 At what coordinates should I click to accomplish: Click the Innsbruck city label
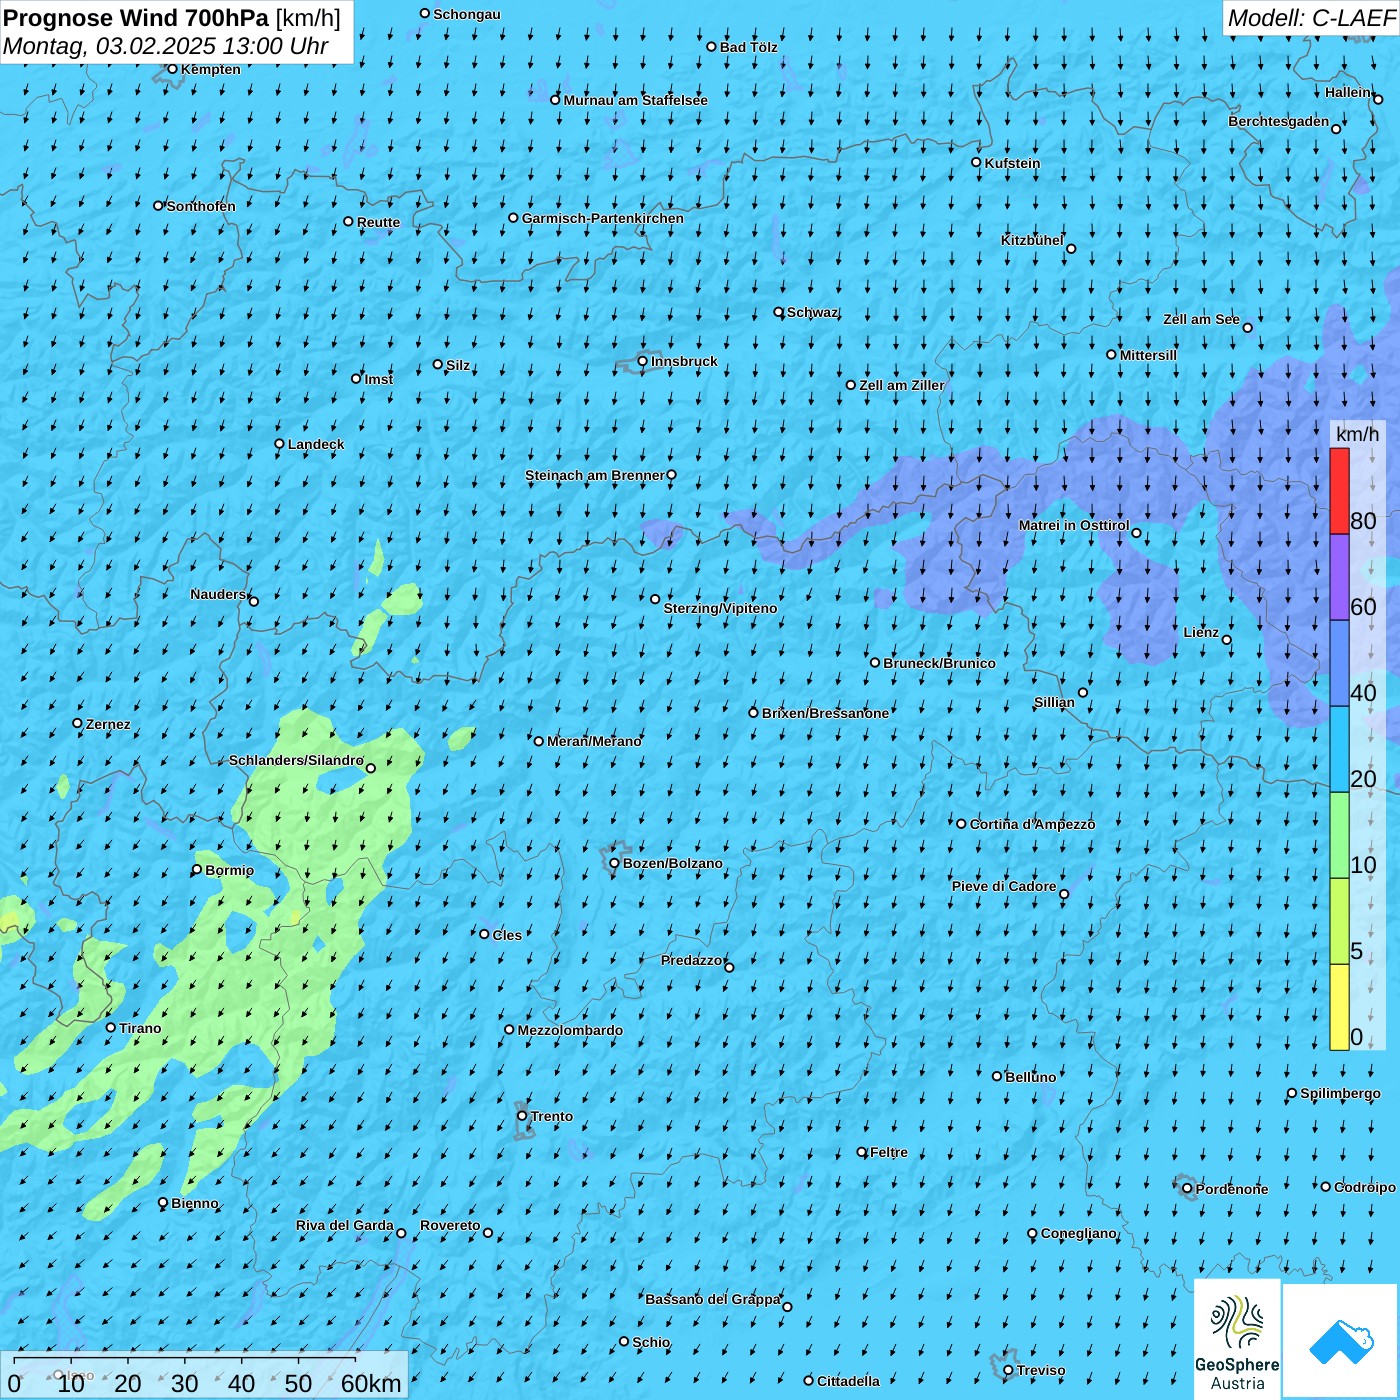pyautogui.click(x=684, y=361)
